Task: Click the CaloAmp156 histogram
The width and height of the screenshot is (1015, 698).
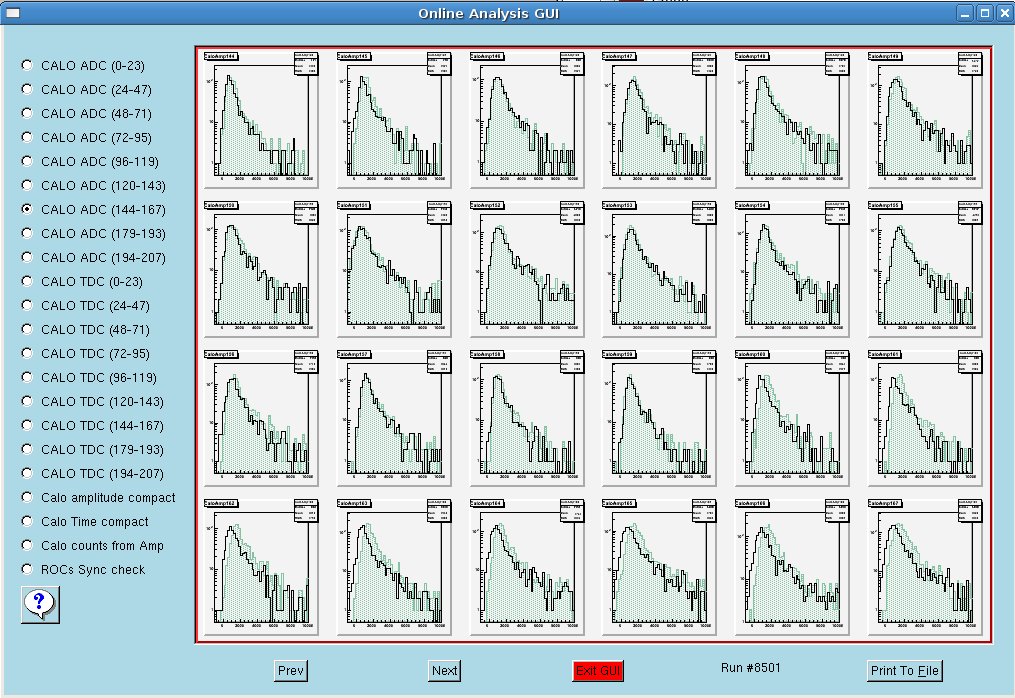Action: pyautogui.click(x=261, y=418)
